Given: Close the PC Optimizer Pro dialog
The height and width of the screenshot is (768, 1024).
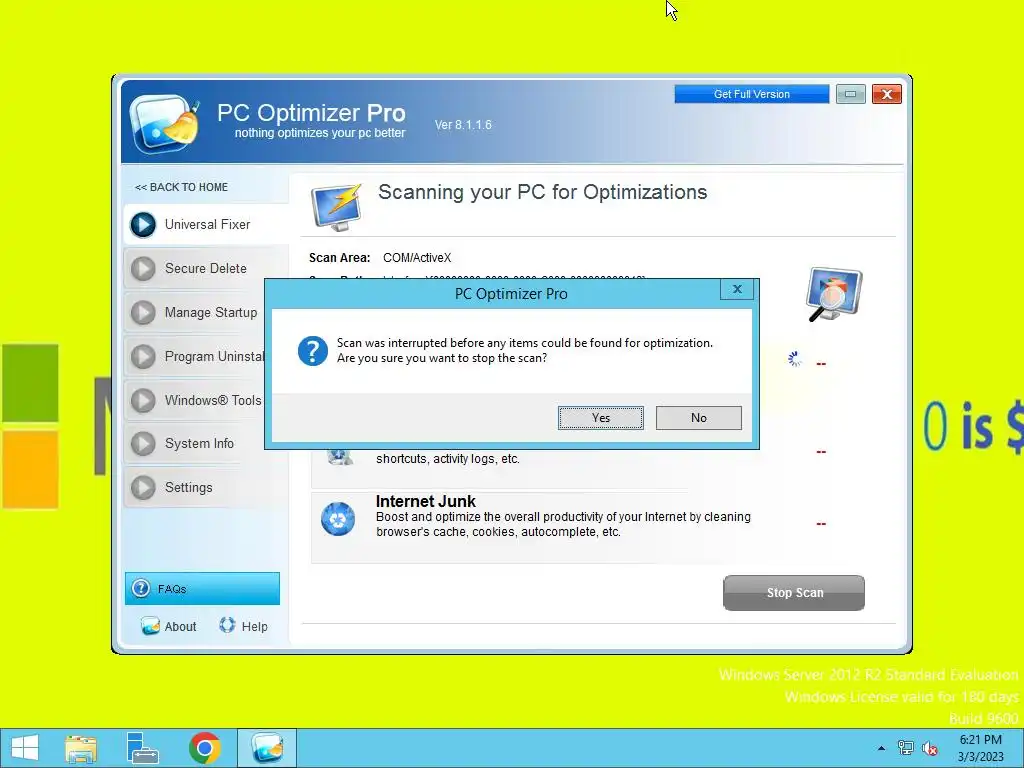Looking at the screenshot, I should (737, 289).
